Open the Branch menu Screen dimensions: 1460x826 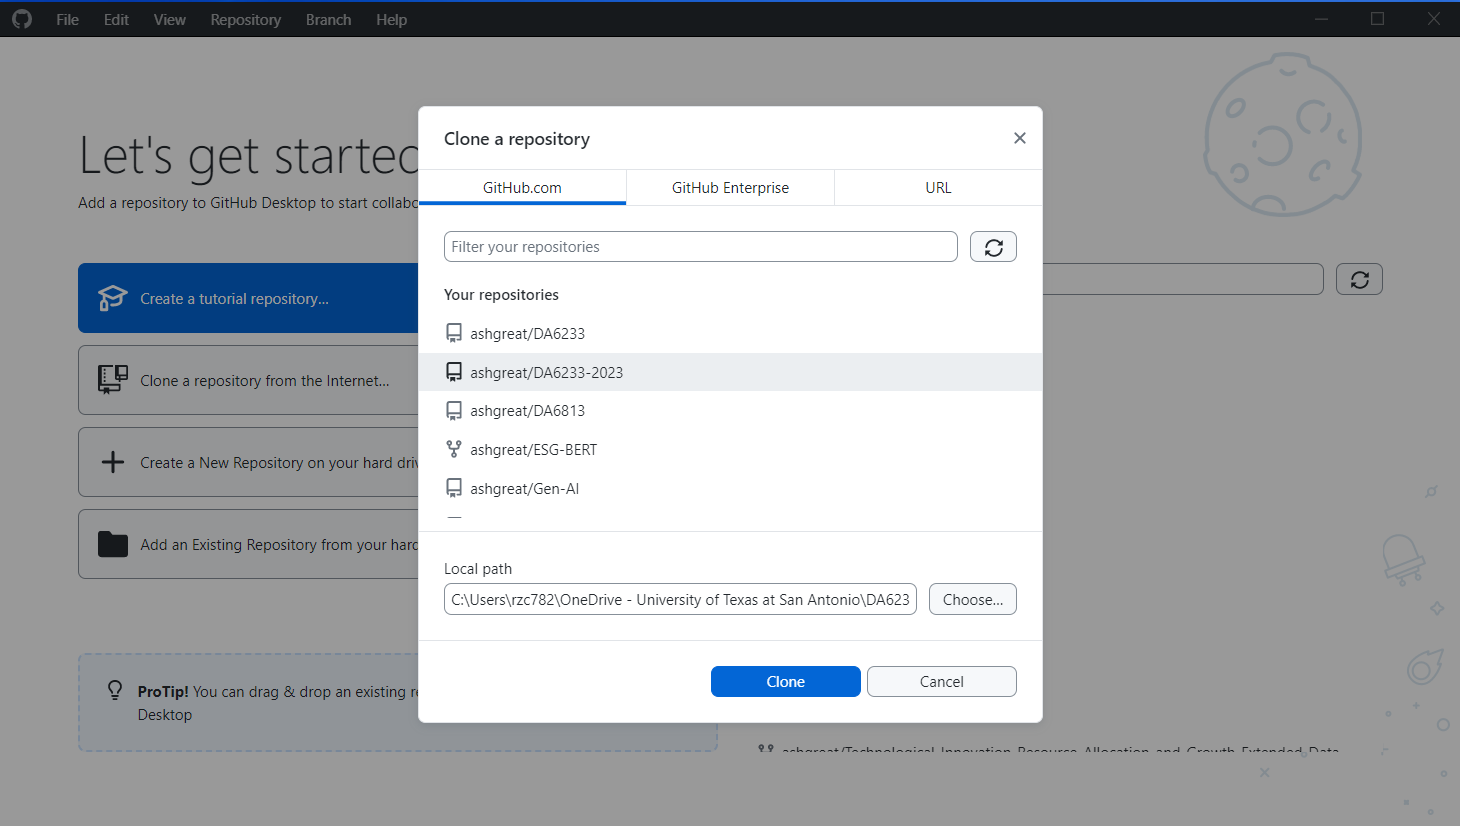click(328, 20)
